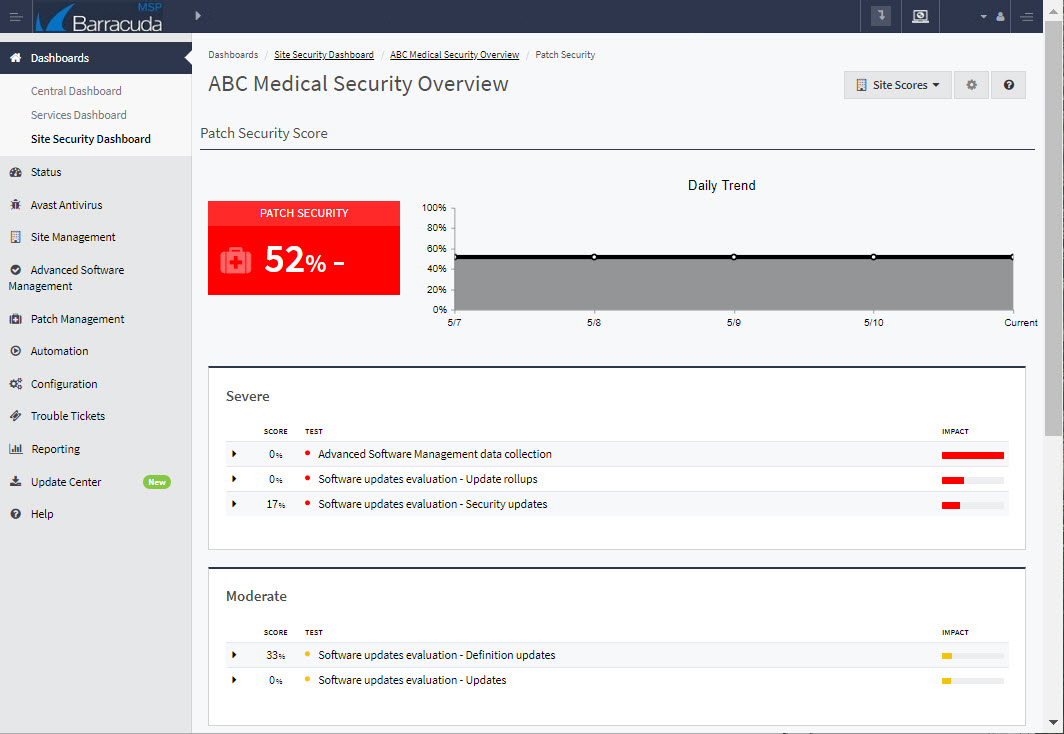
Task: Click the vertical scrollbar thumb on the right
Action: [1053, 227]
